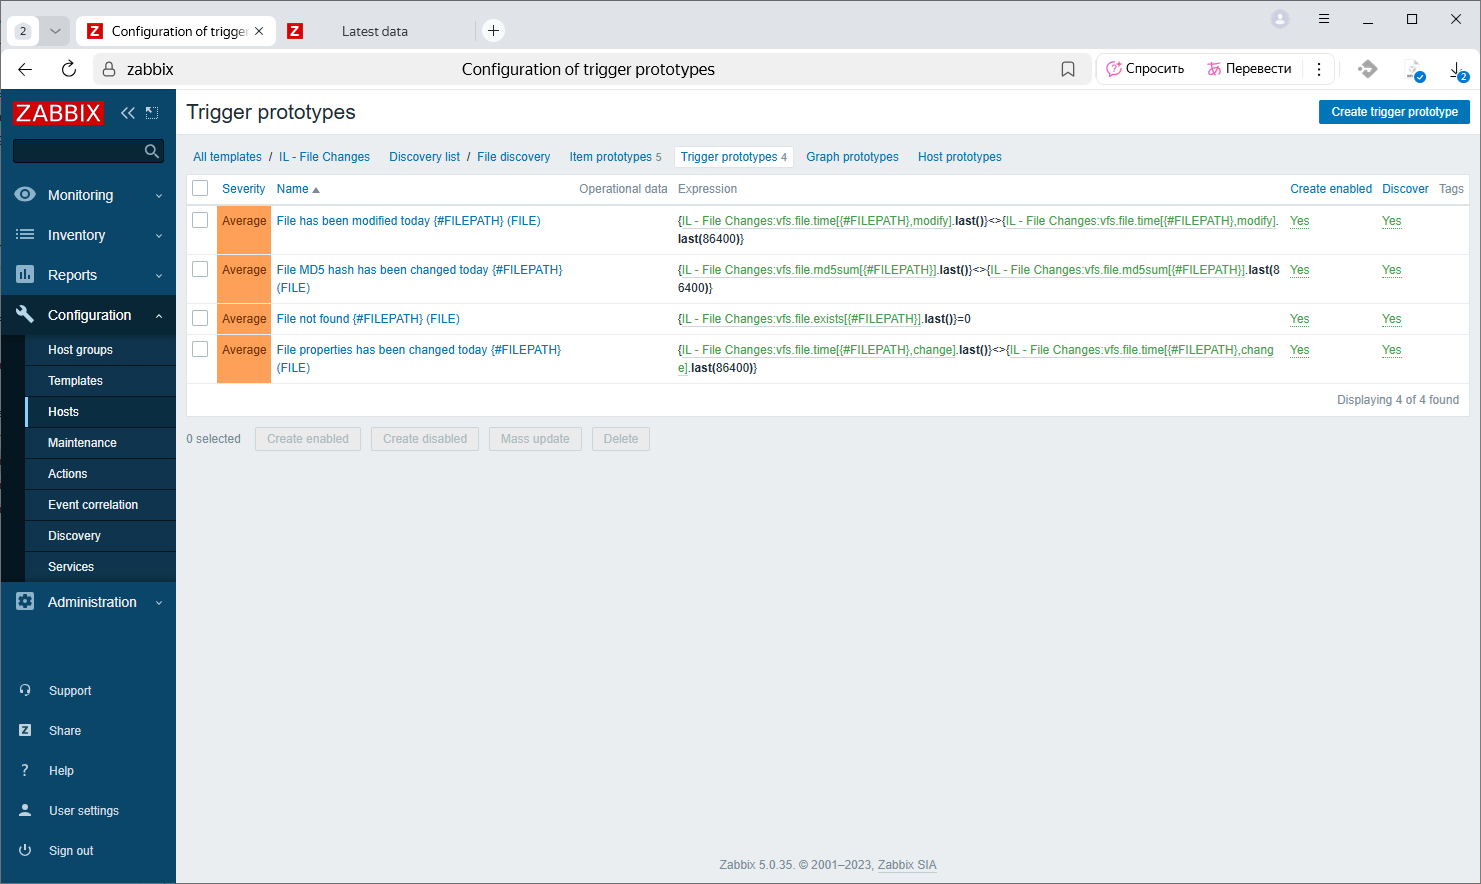Switch to the Latest data browser tab
Image resolution: width=1481 pixels, height=884 pixels.
[375, 31]
